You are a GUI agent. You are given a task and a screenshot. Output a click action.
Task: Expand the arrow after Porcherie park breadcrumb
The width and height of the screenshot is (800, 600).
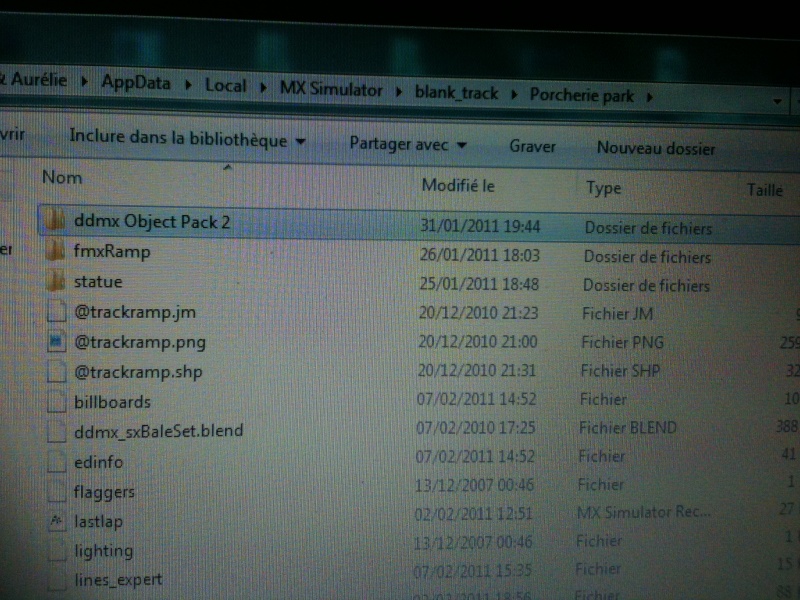[649, 97]
